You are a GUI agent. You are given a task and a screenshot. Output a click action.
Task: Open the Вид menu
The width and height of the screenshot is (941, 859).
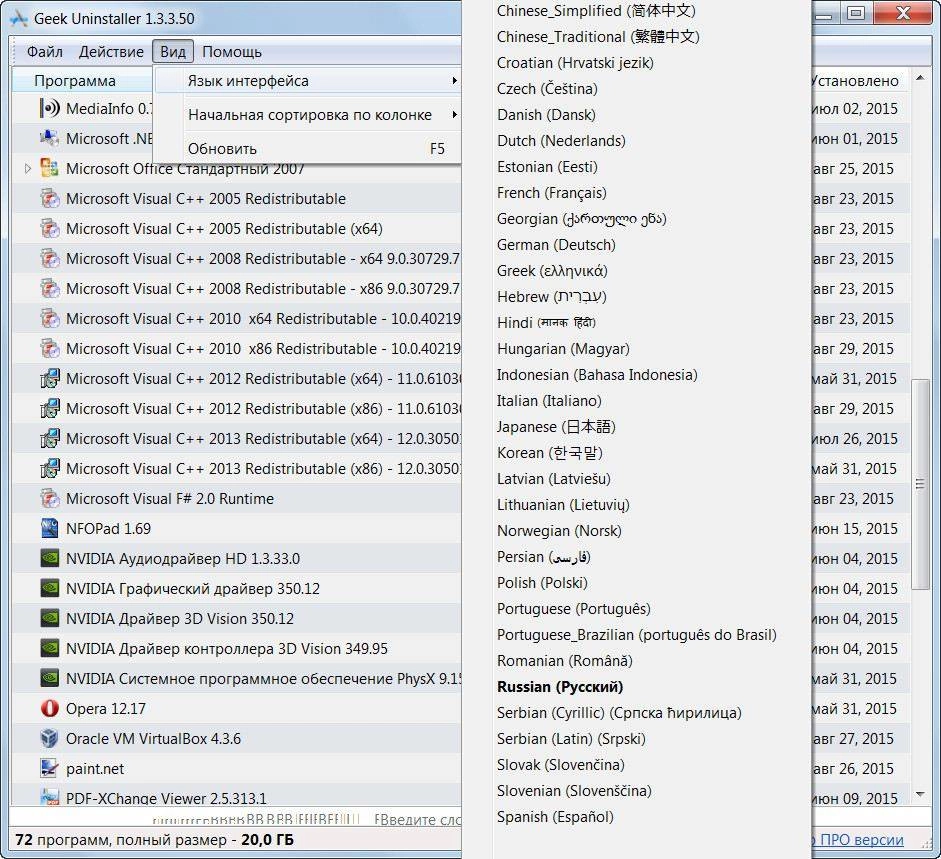(x=173, y=52)
